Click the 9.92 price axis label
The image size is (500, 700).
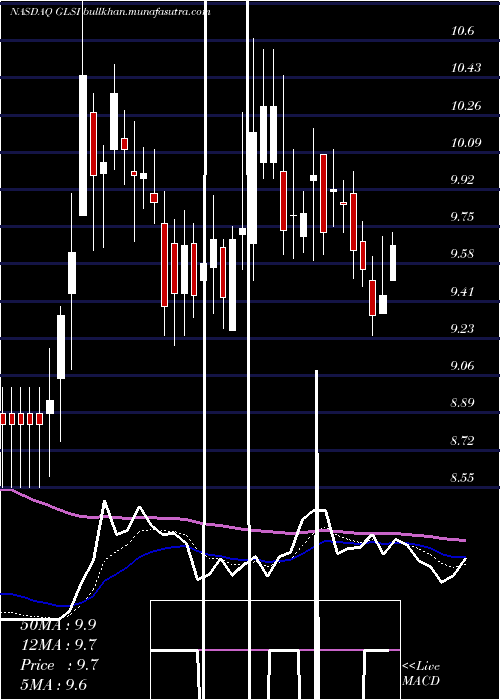click(462, 180)
